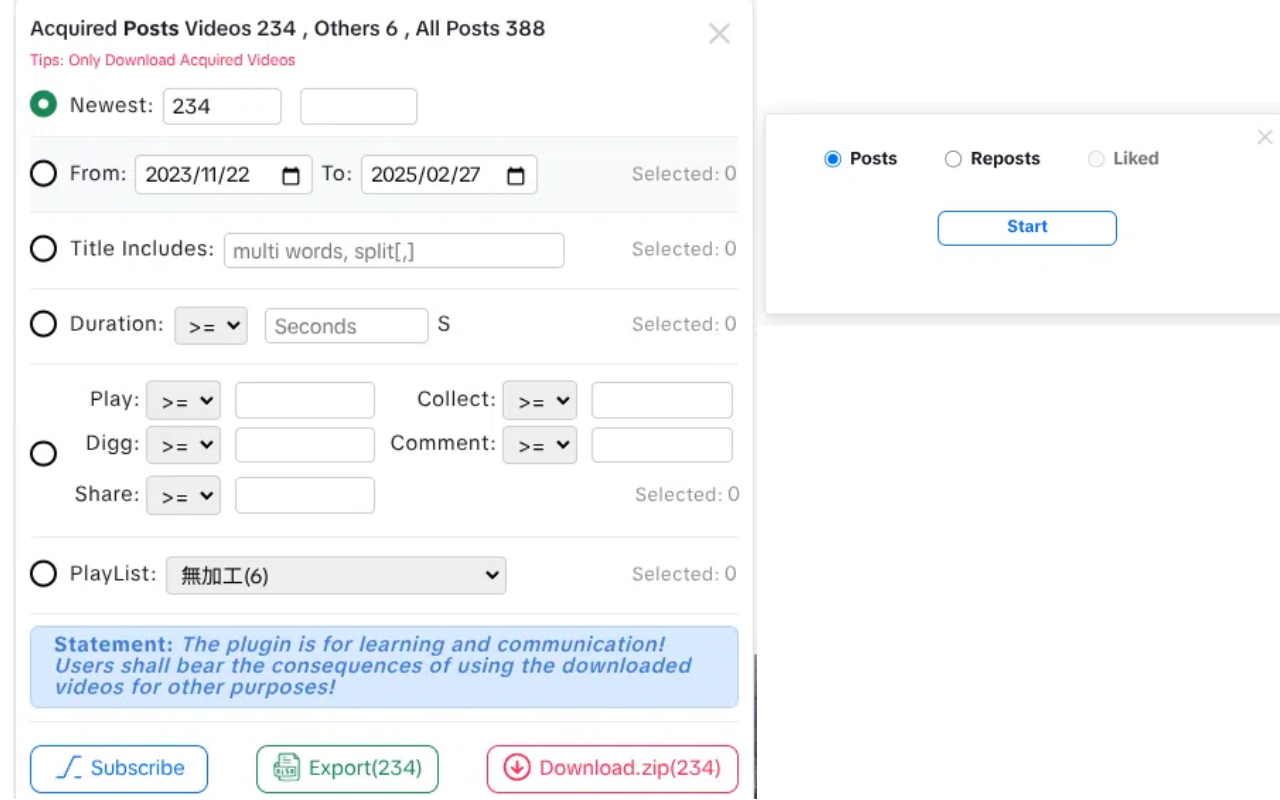
Task: Open the PlayList dropdown showing 無加工(6)
Action: [x=336, y=575]
